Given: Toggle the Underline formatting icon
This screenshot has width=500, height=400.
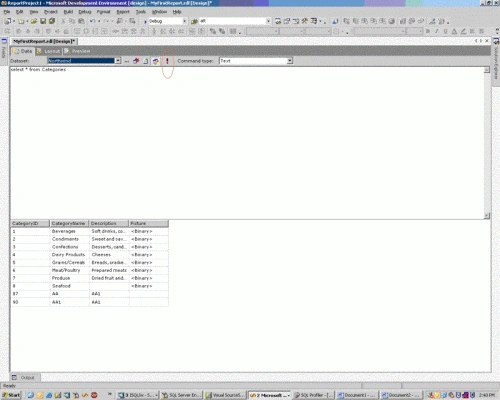Looking at the screenshot, I should pyautogui.click(x=445, y=31).
